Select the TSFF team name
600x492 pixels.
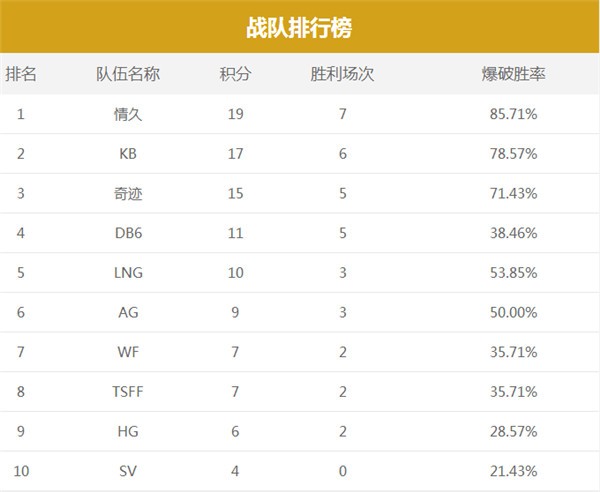coord(128,392)
